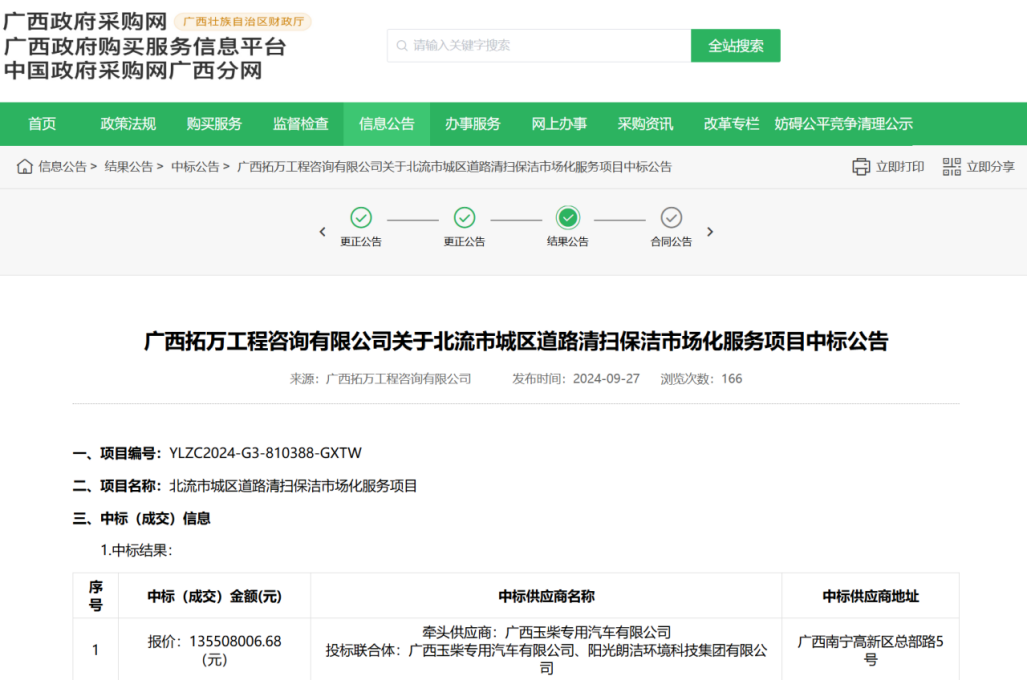Click the 序号 column header
Viewport: 1027px width, 680px height.
point(96,596)
